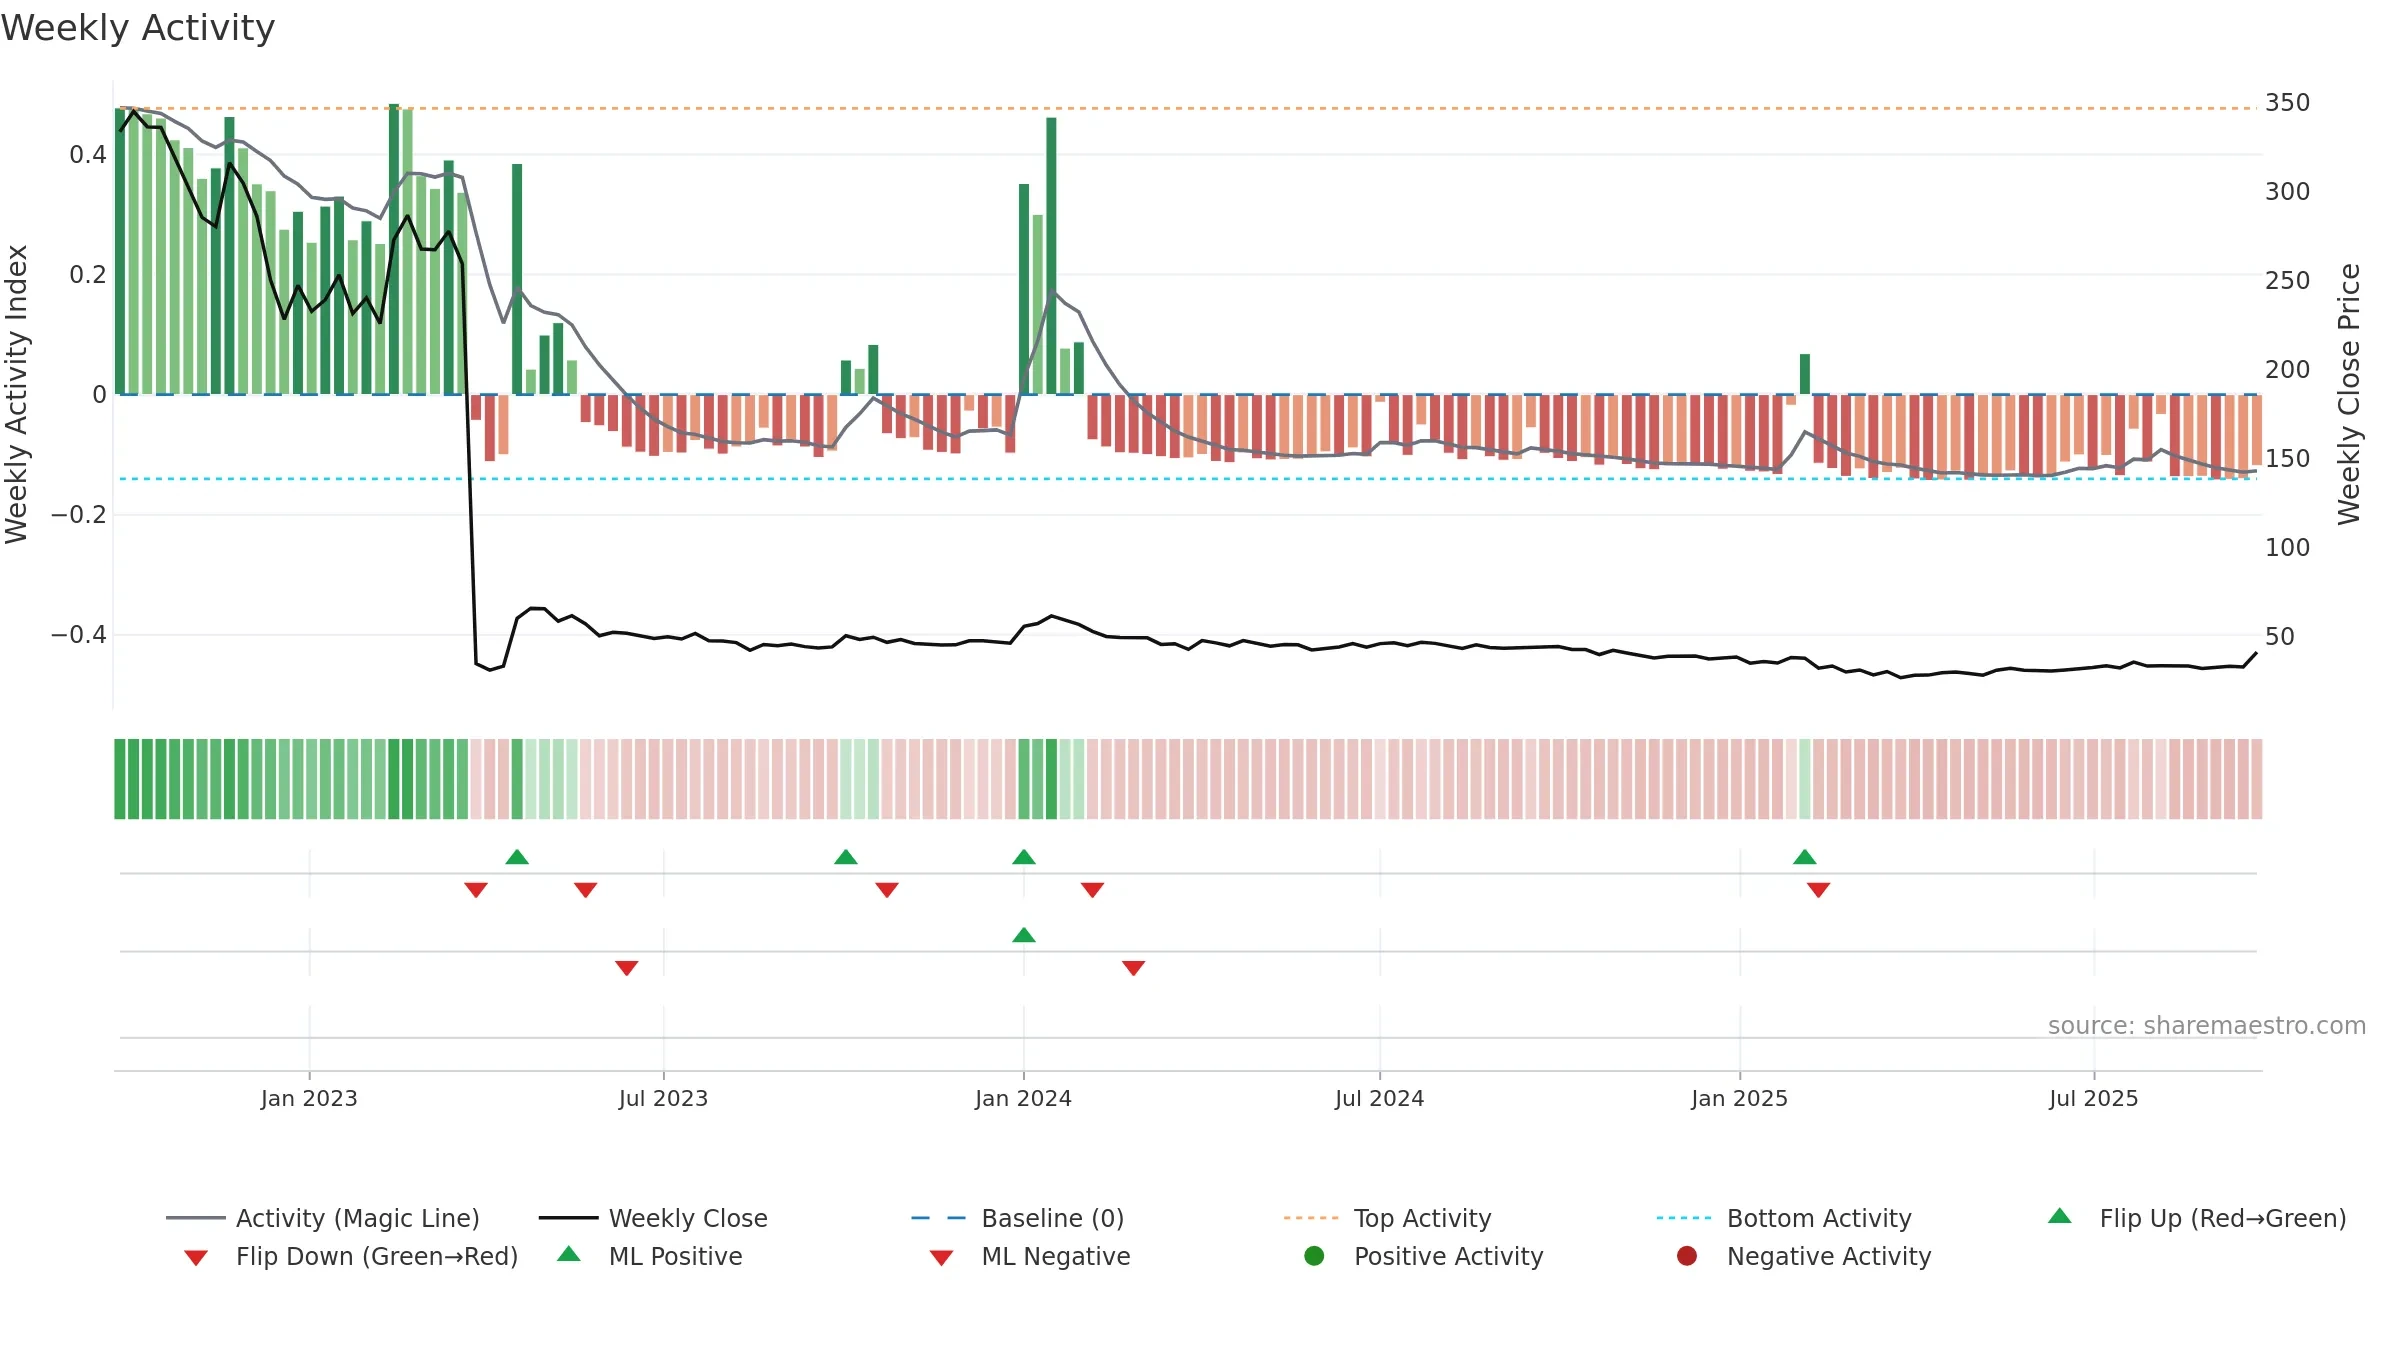2400x1350 pixels.
Task: Click flip-up marker after Jan 2025
Action: click(1805, 857)
